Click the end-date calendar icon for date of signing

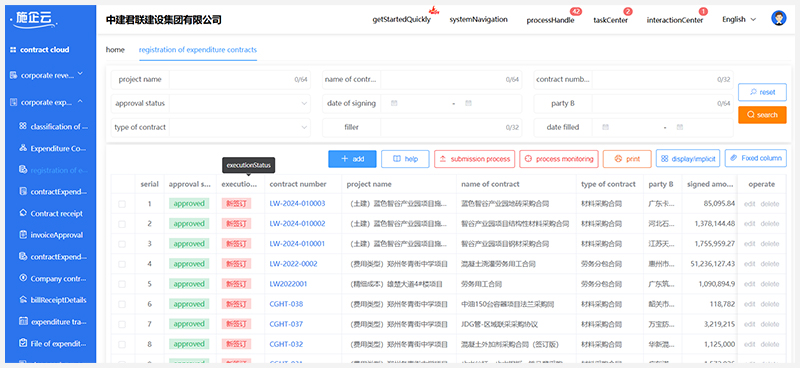(468, 103)
